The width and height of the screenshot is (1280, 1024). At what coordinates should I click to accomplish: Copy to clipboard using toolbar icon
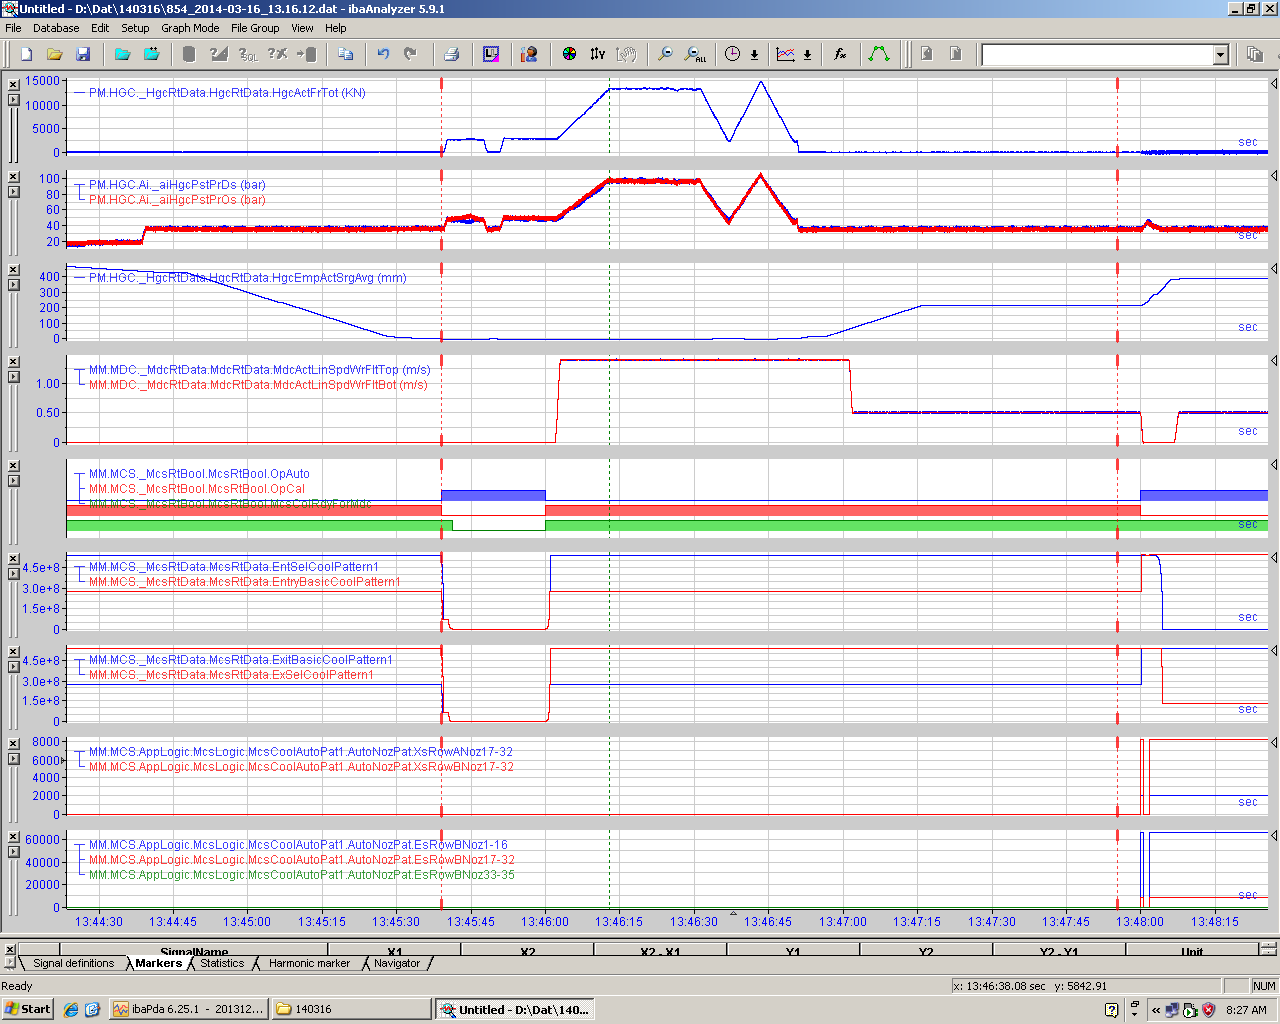pyautogui.click(x=346, y=54)
